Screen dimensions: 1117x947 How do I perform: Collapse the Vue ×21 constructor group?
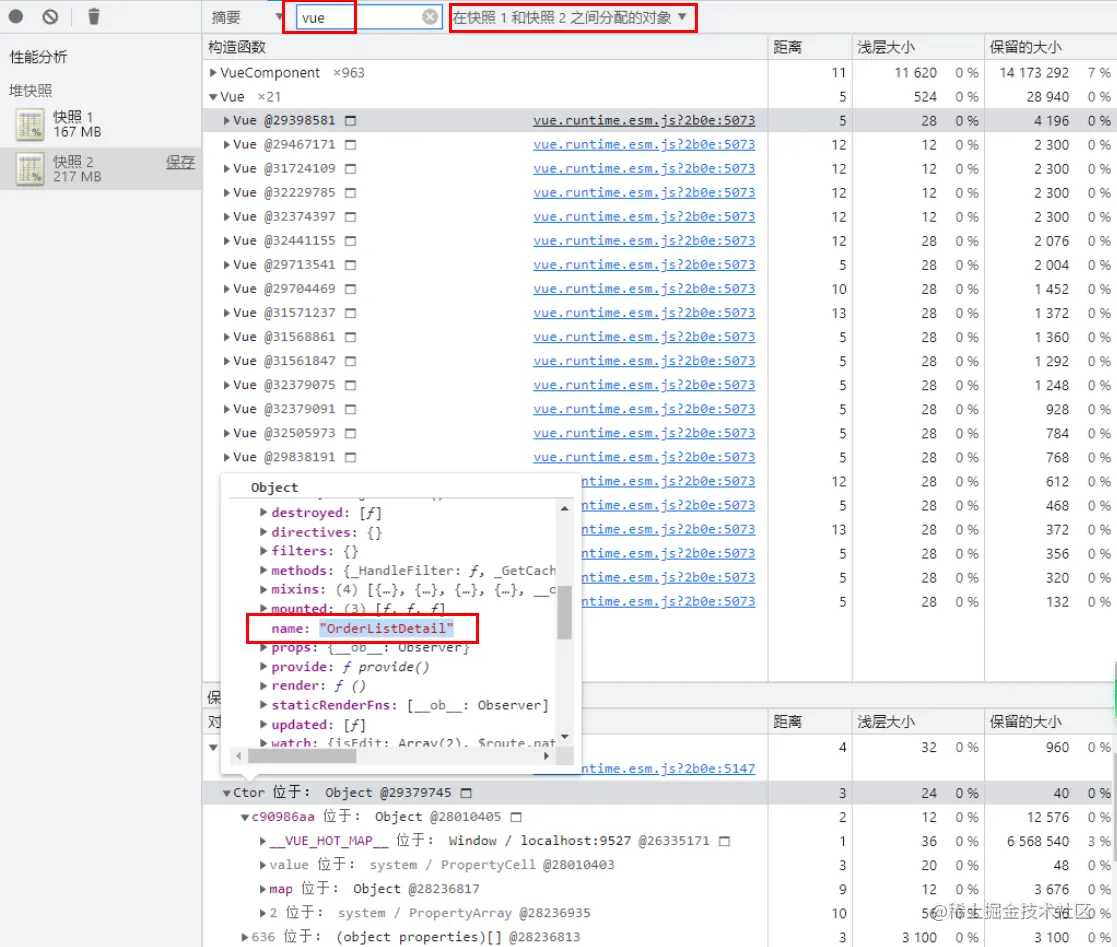[x=213, y=97]
